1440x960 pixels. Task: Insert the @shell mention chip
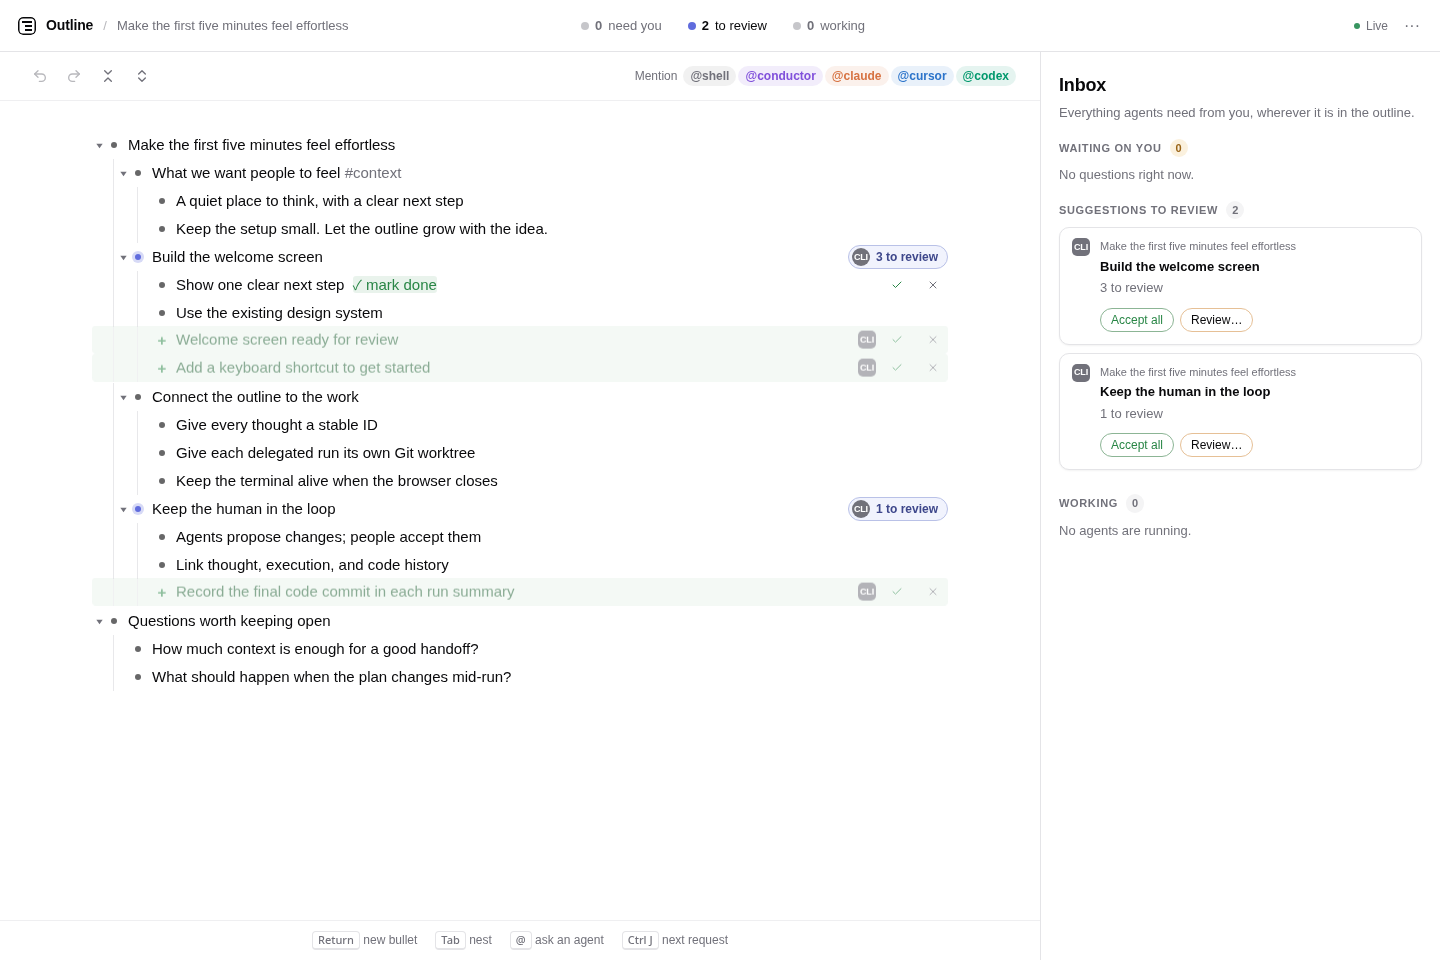tap(710, 76)
